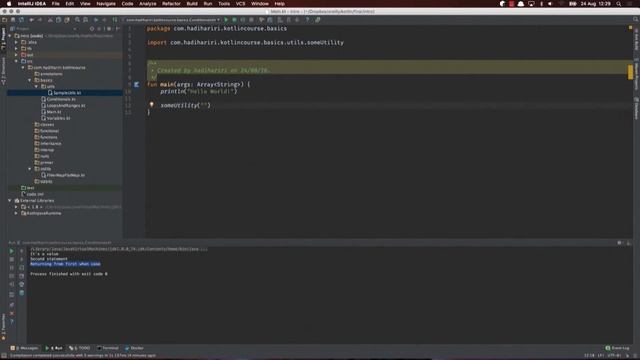
Task: Open the Messages tool window button
Action: click(x=24, y=348)
